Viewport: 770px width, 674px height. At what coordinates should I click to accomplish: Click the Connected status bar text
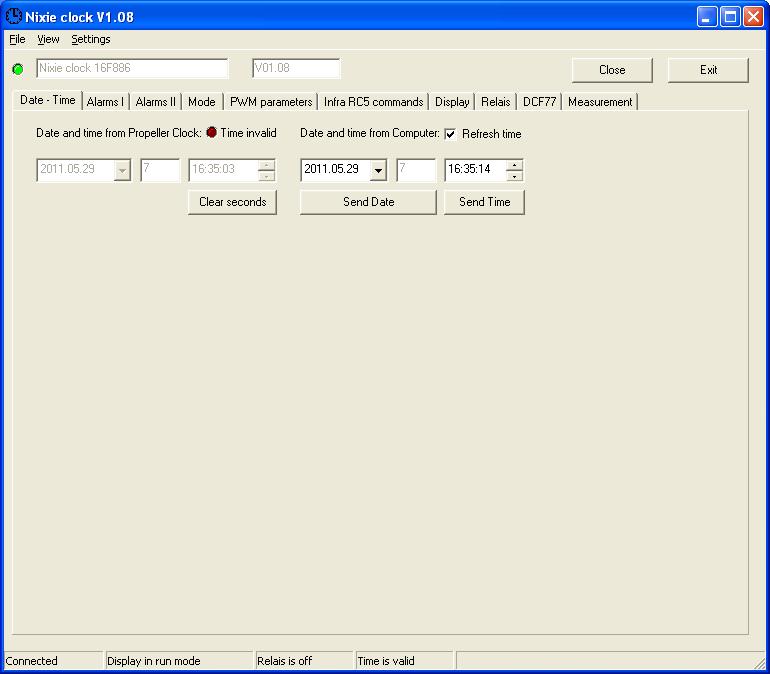coord(31,661)
